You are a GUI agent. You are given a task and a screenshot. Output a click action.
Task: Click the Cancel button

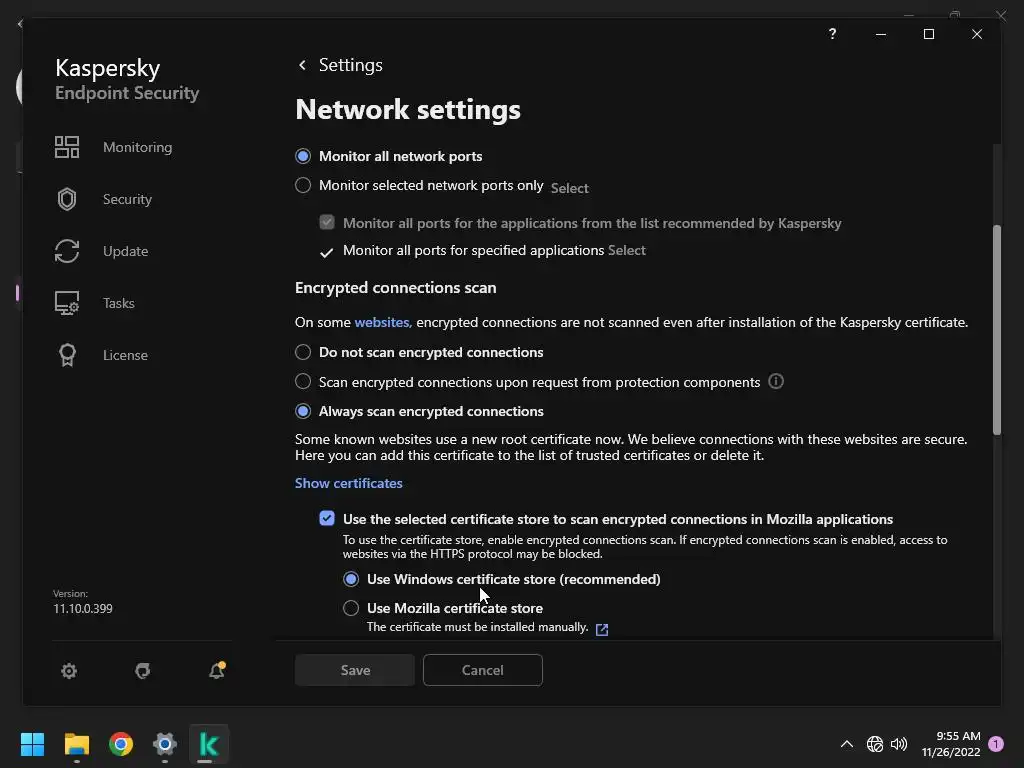483,670
